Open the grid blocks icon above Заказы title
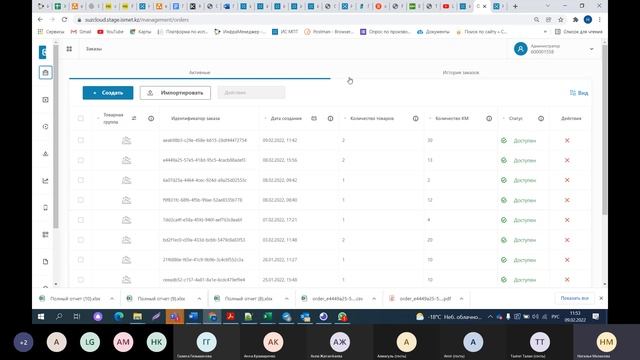Viewport: 640px width, 360px height. [x=69, y=49]
